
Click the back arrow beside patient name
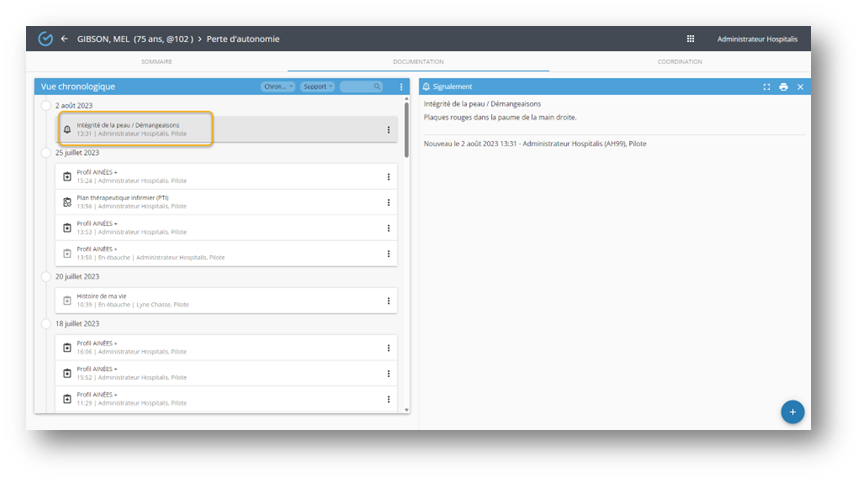tap(64, 39)
